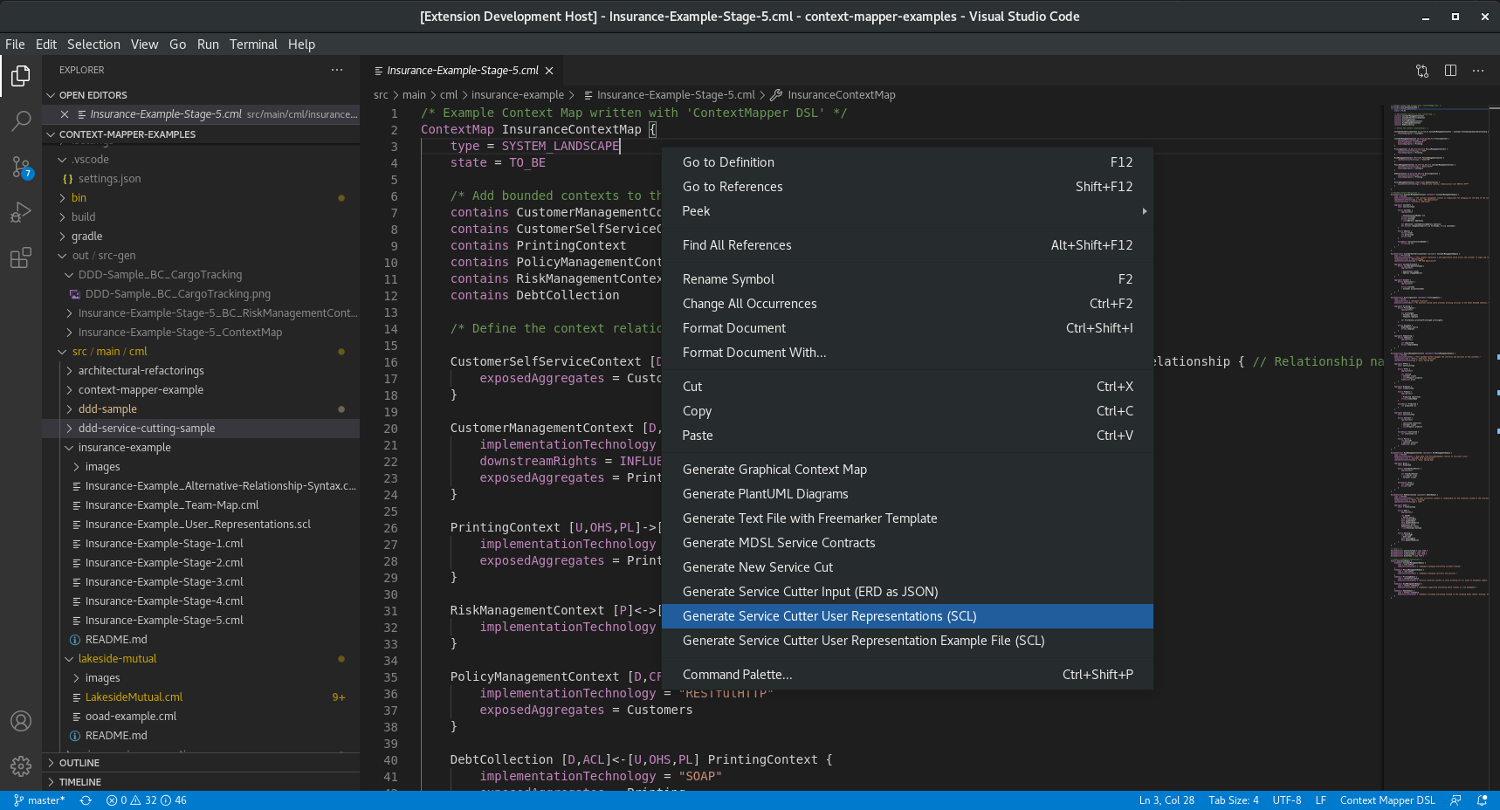Click the editor minimap code overview
This screenshot has height=810, width=1500.
(1437, 350)
